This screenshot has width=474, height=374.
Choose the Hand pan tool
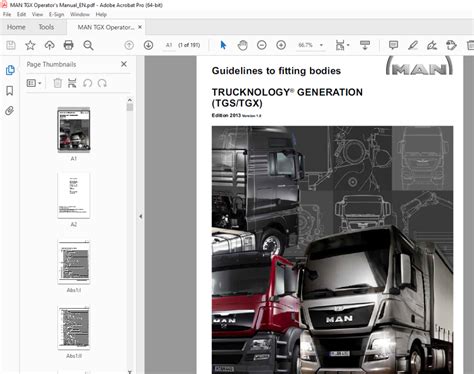[242, 45]
